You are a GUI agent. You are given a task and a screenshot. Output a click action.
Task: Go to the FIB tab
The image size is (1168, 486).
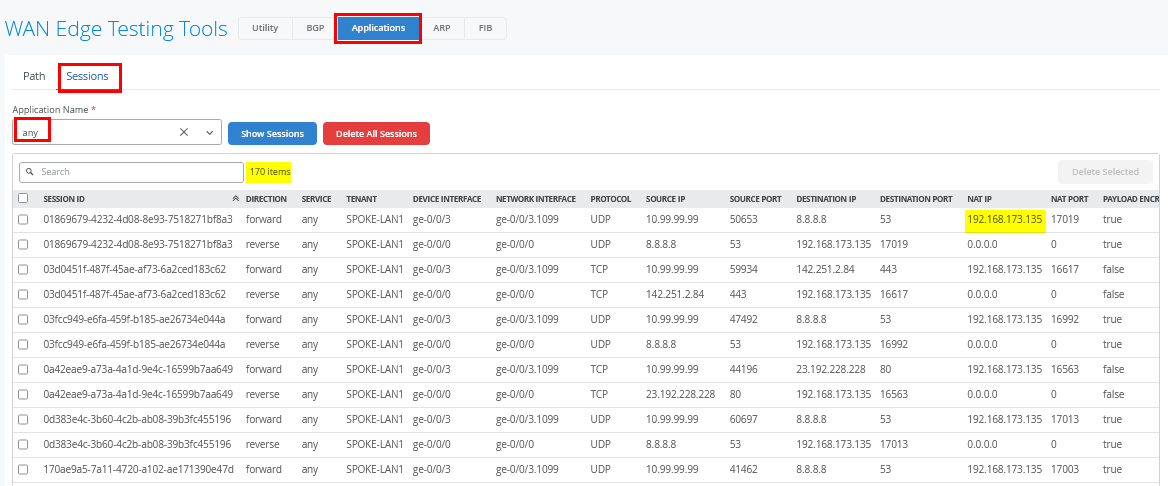pos(485,28)
